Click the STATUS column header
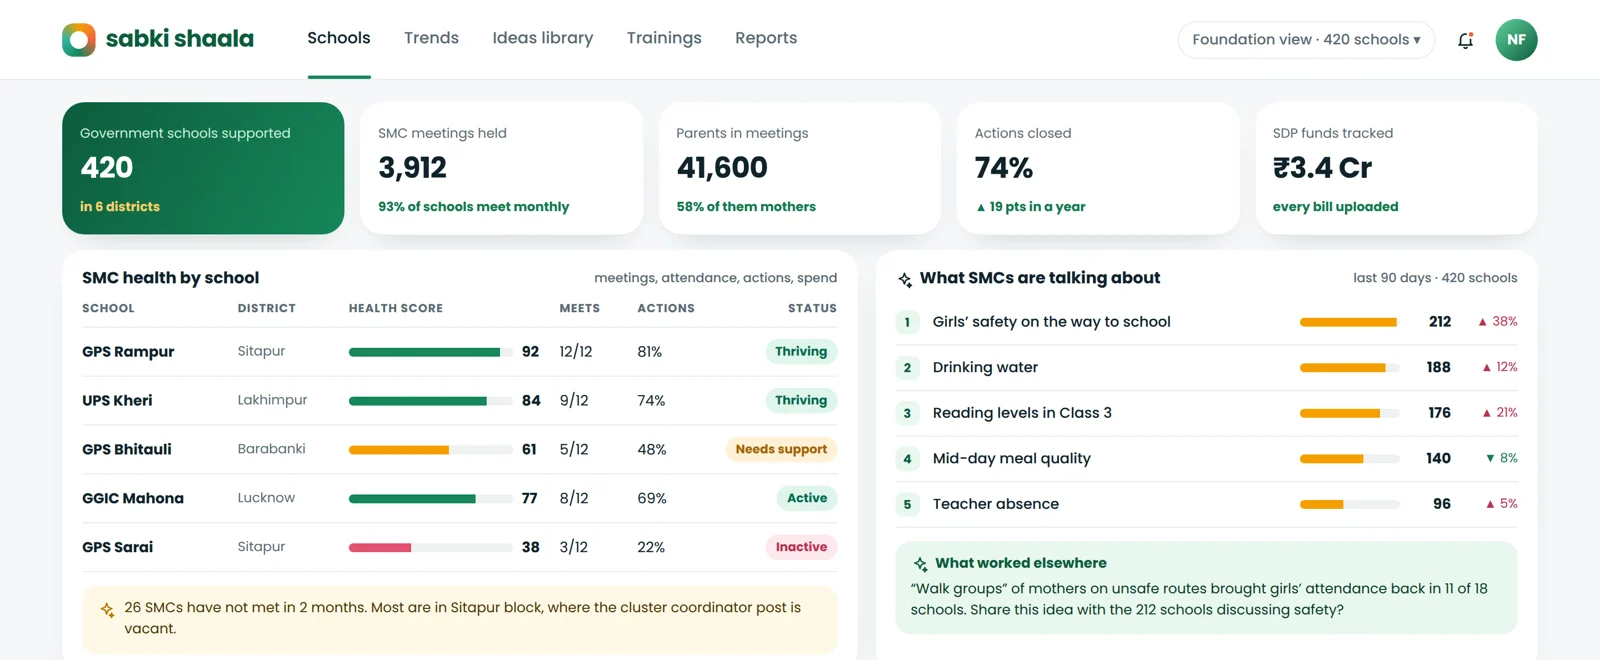 tap(812, 308)
